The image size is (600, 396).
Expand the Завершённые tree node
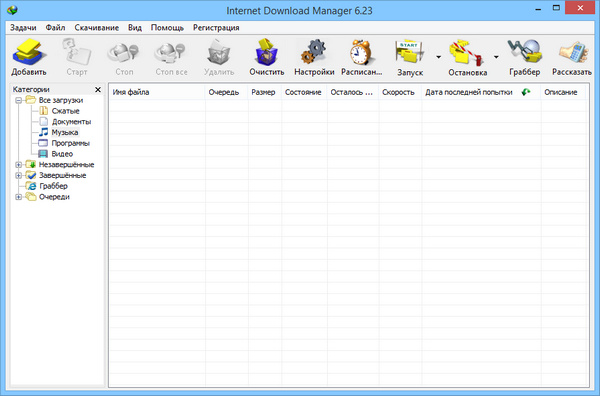coord(18,175)
